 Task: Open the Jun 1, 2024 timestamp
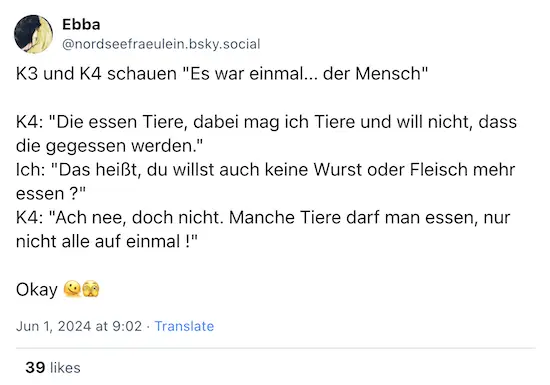pyautogui.click(x=79, y=326)
